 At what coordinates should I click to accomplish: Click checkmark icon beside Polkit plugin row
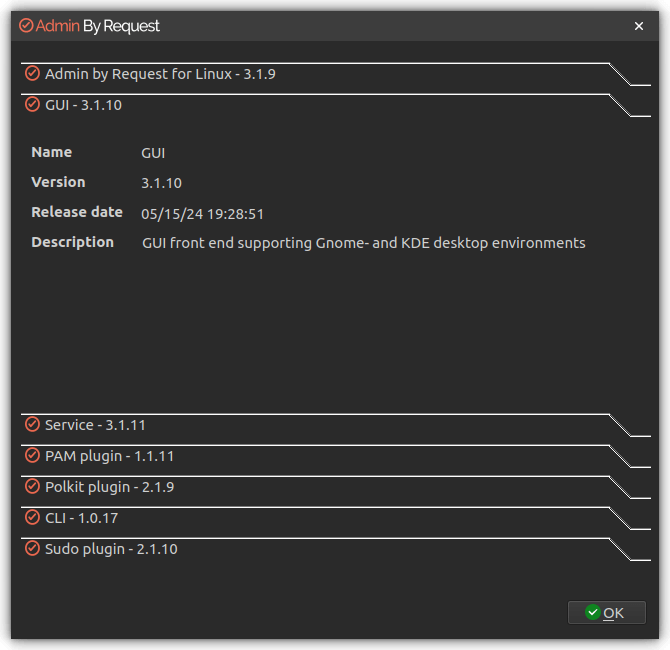coord(32,486)
